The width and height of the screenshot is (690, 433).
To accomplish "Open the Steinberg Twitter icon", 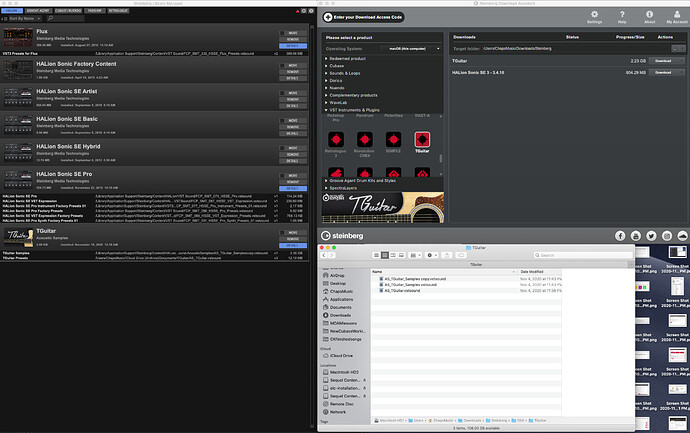I will [x=651, y=236].
